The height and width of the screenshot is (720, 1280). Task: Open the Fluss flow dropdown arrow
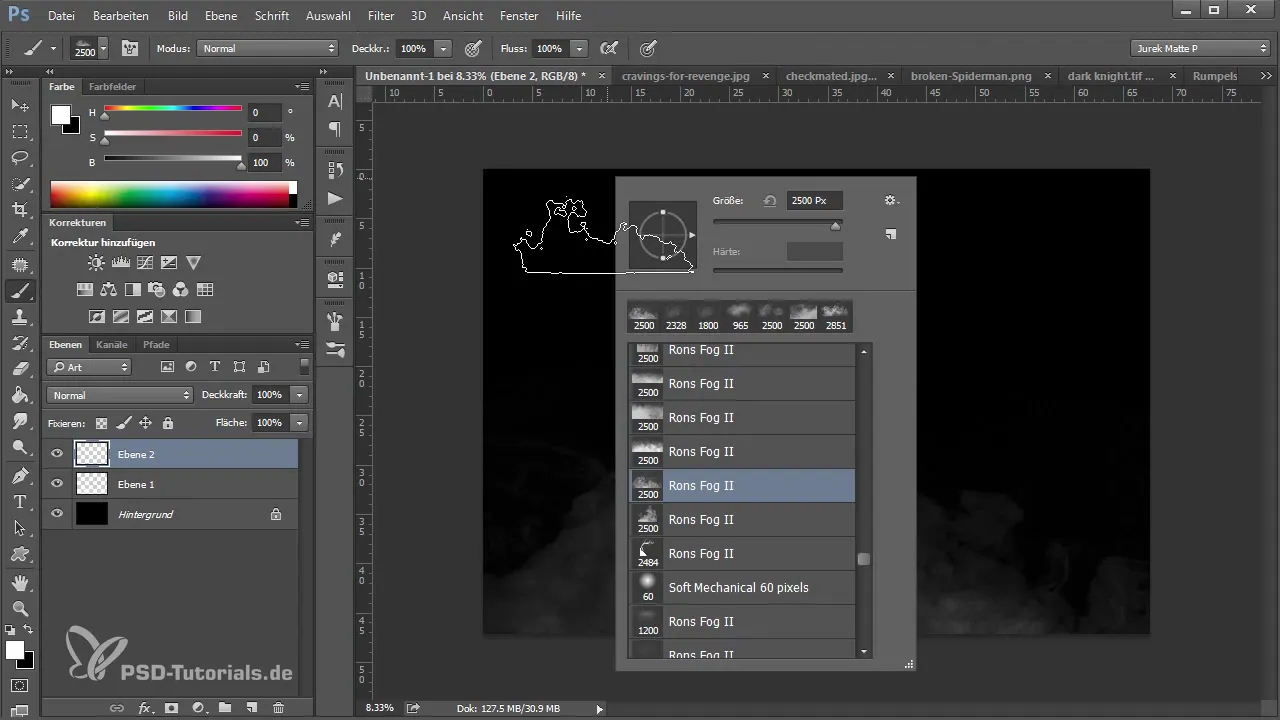[x=580, y=48]
